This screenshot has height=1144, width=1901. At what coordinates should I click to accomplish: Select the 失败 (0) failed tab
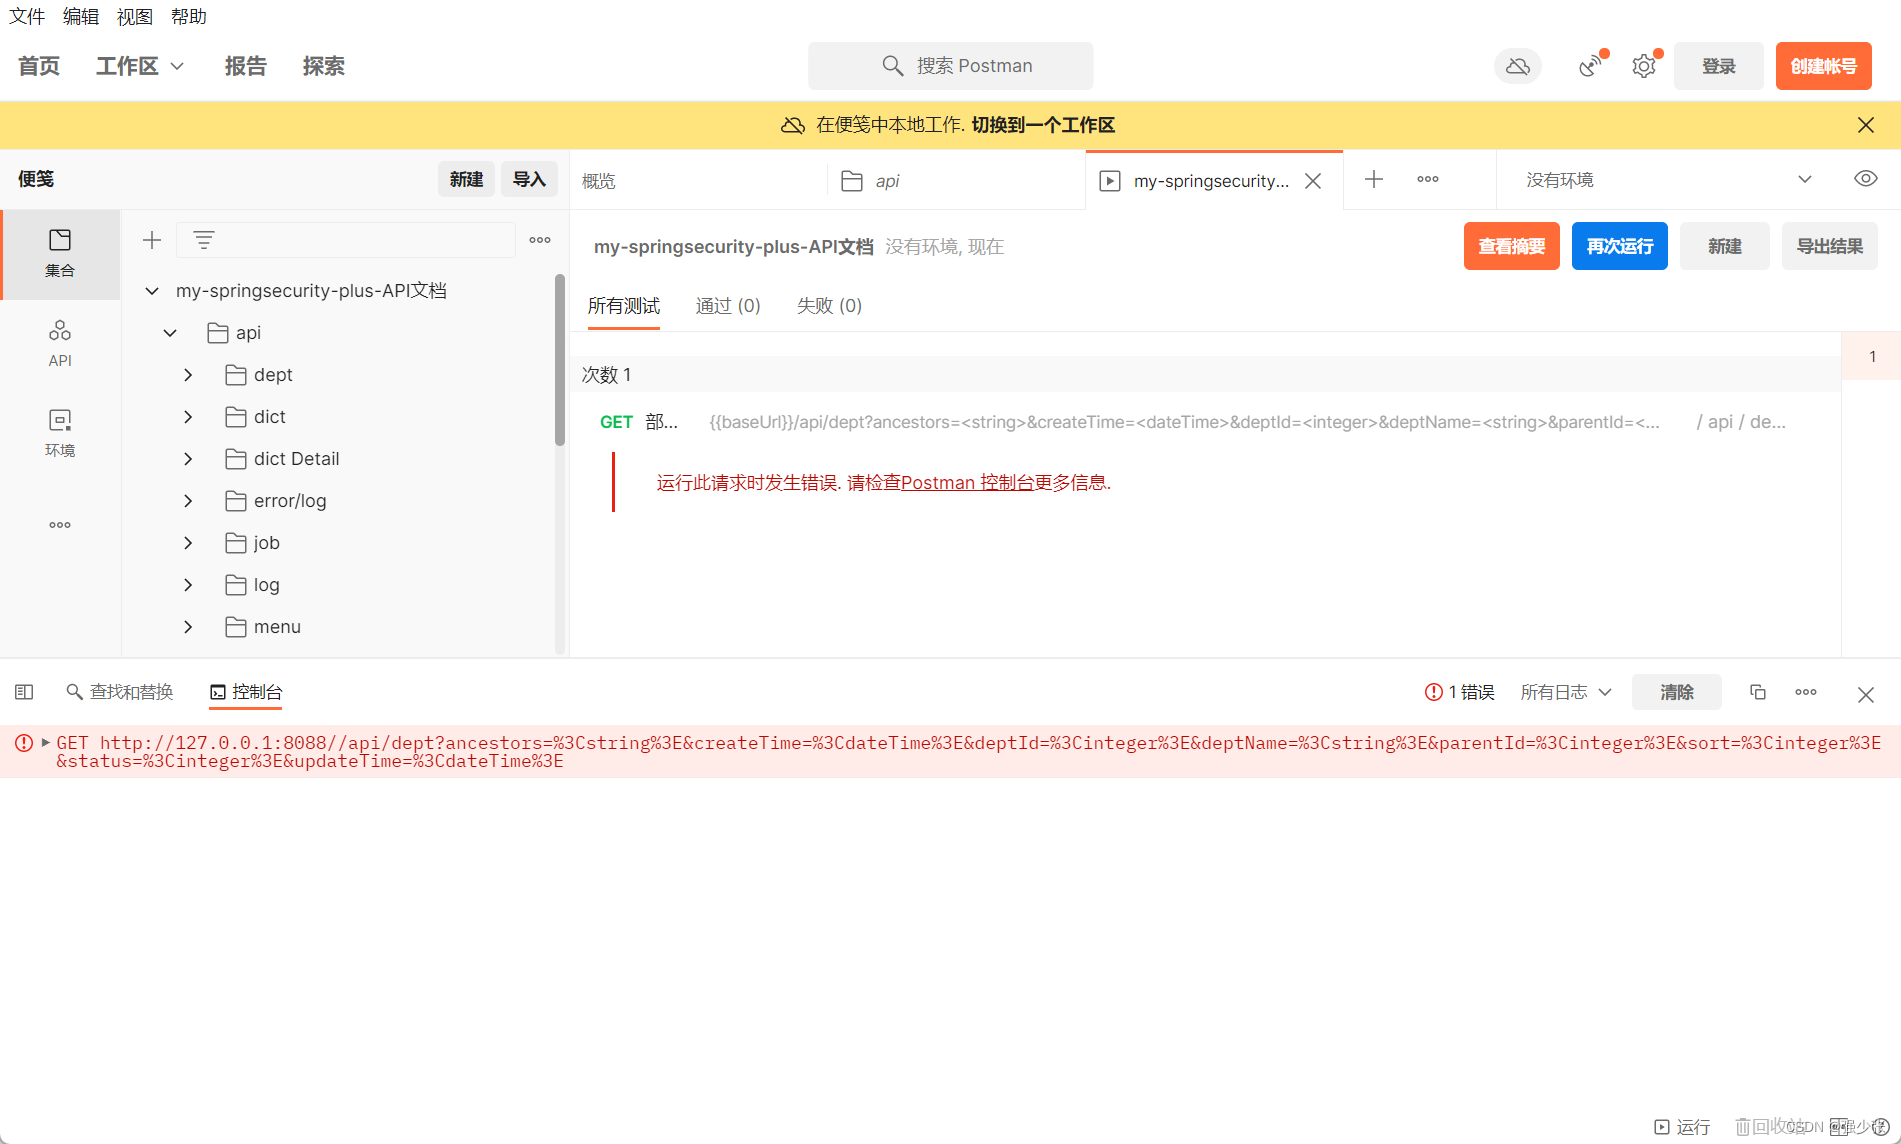pos(829,306)
